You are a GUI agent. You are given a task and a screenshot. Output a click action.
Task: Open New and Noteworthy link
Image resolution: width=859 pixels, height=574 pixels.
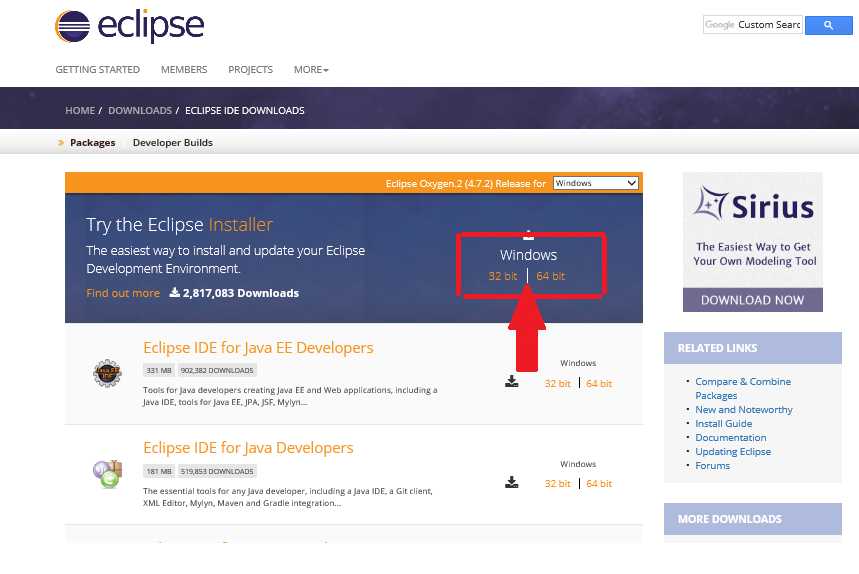pos(744,410)
